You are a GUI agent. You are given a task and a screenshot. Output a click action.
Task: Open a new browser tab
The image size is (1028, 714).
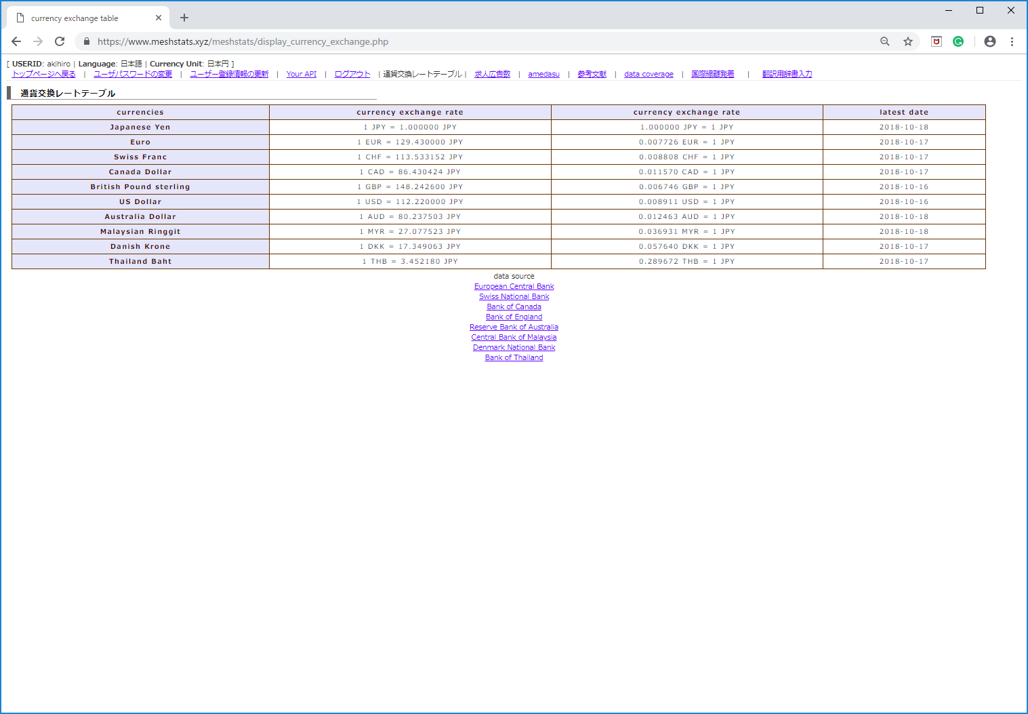[x=184, y=18]
